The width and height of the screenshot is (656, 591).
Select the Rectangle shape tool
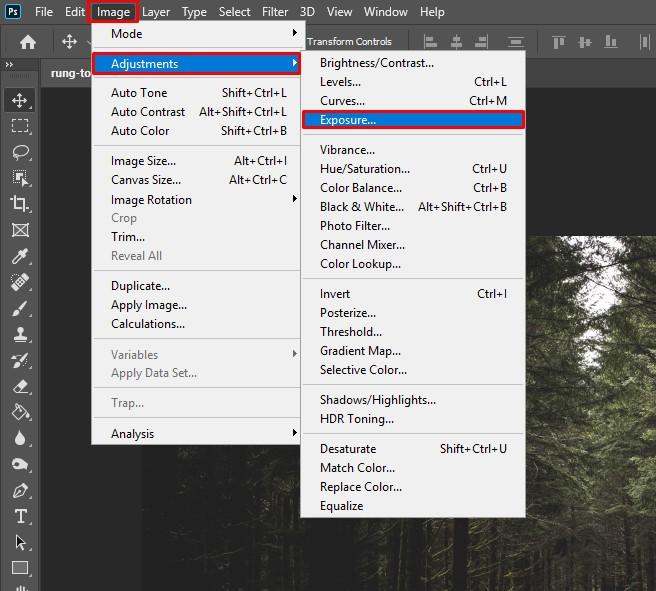coord(20,568)
